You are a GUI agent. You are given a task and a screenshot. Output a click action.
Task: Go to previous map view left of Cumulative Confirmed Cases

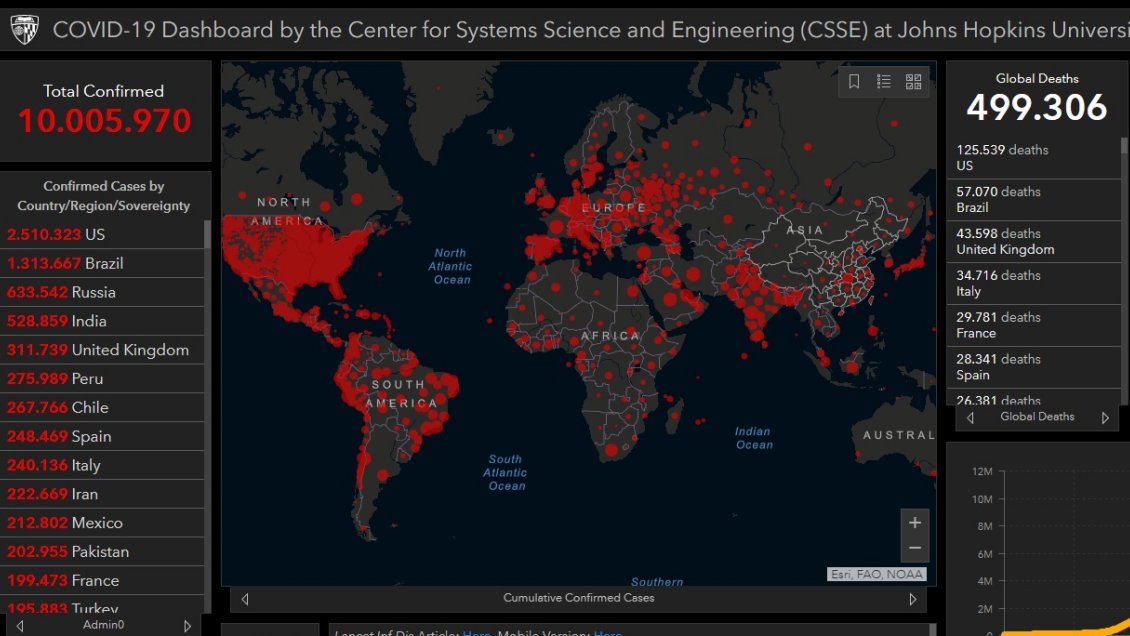(x=245, y=599)
